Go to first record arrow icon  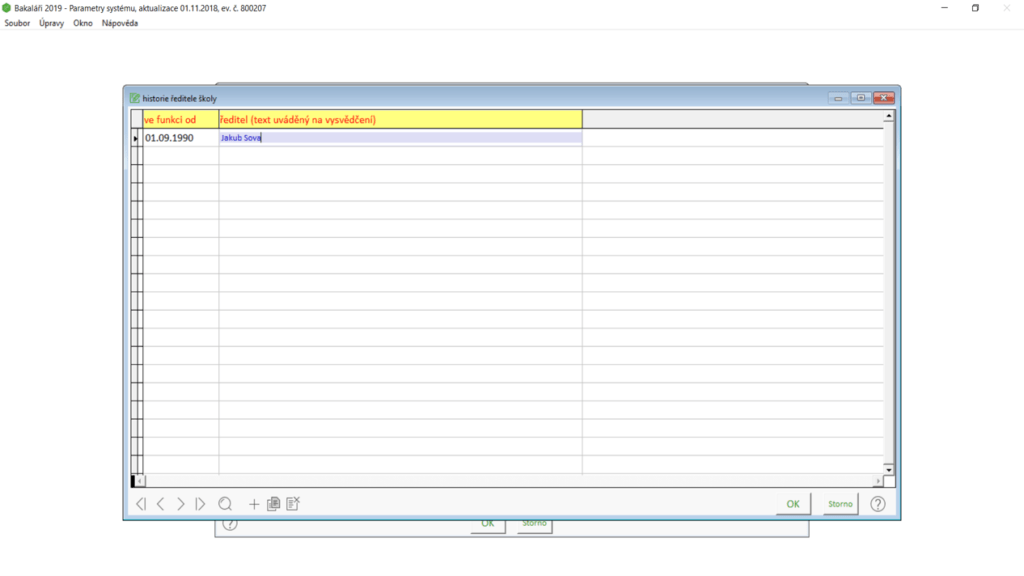141,504
